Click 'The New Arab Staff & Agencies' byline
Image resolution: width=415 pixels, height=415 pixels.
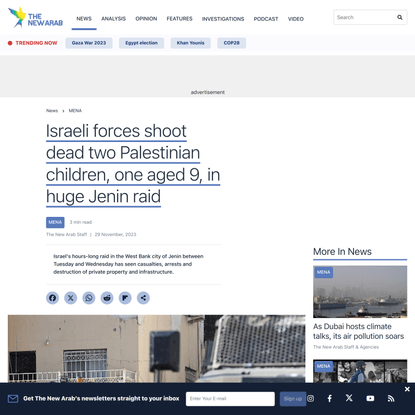click(x=346, y=347)
